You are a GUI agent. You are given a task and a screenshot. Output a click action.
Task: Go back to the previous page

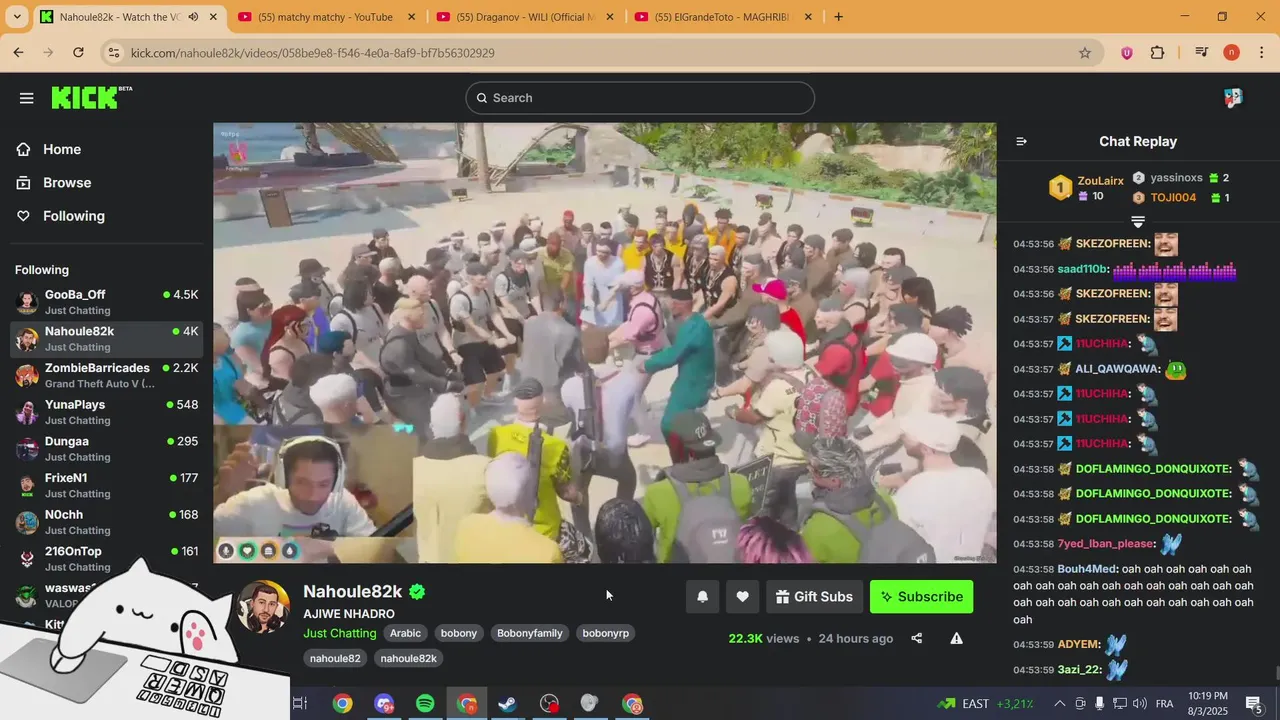click(18, 53)
